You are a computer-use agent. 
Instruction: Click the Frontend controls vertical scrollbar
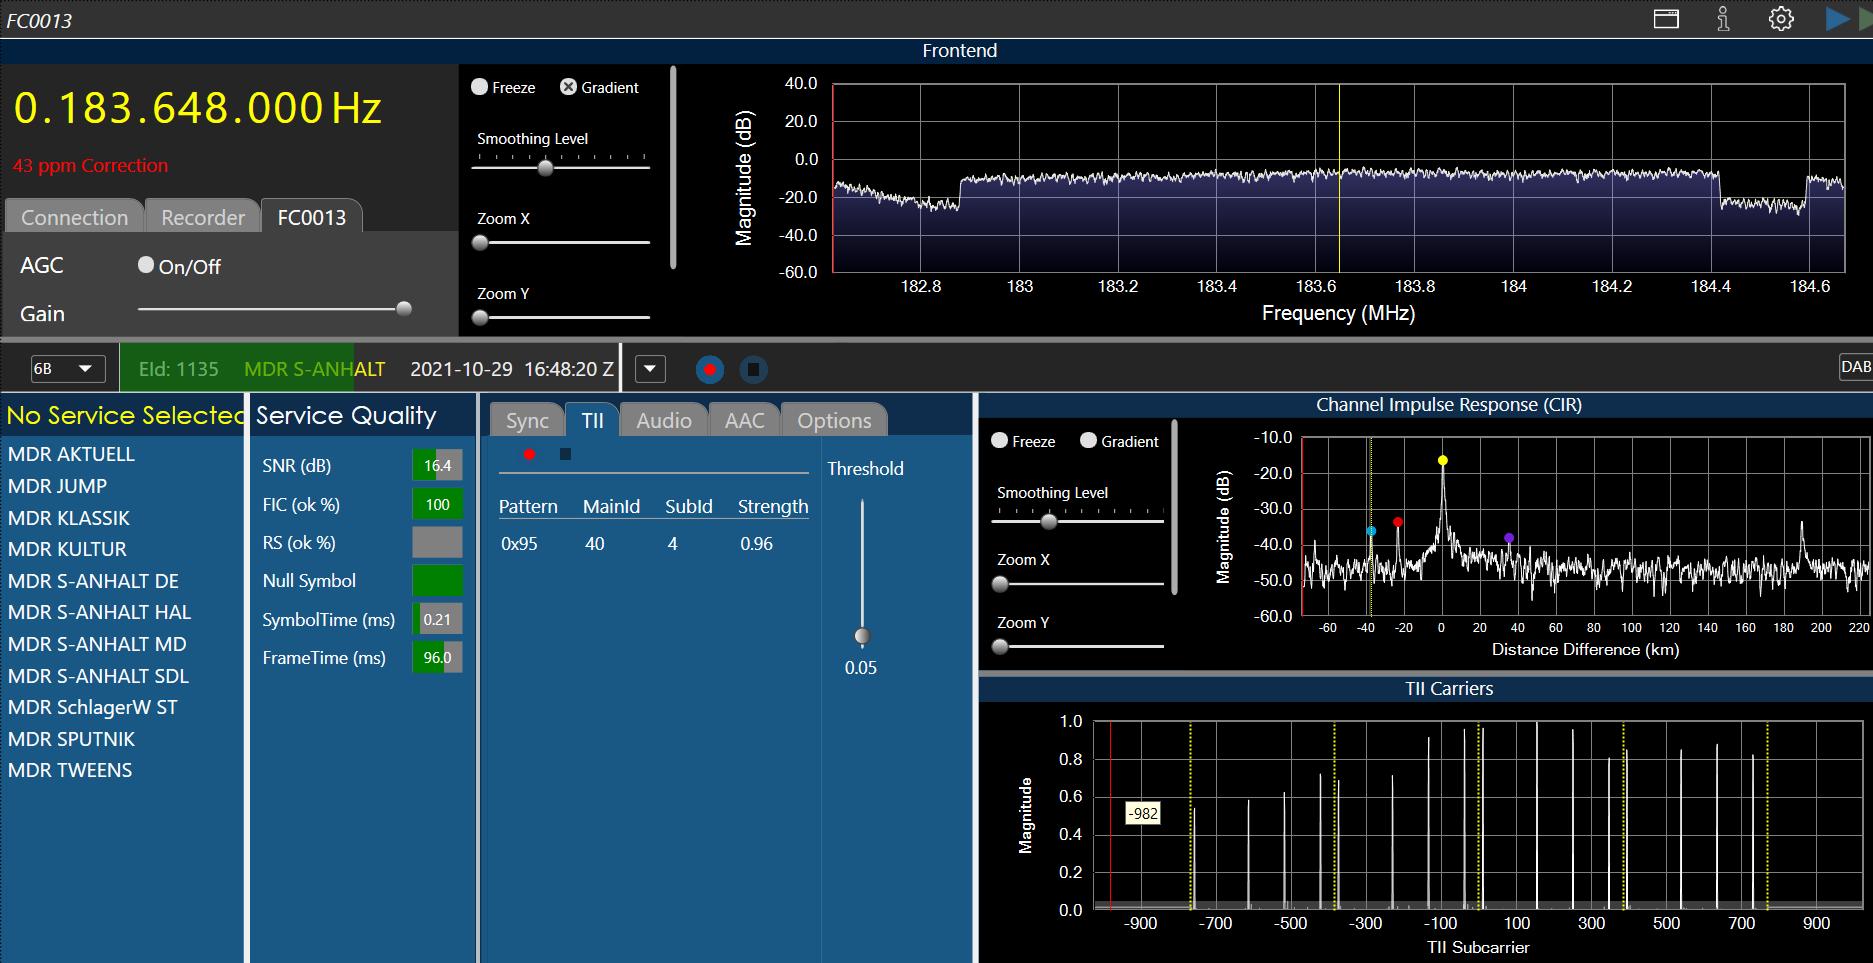pyautogui.click(x=673, y=168)
